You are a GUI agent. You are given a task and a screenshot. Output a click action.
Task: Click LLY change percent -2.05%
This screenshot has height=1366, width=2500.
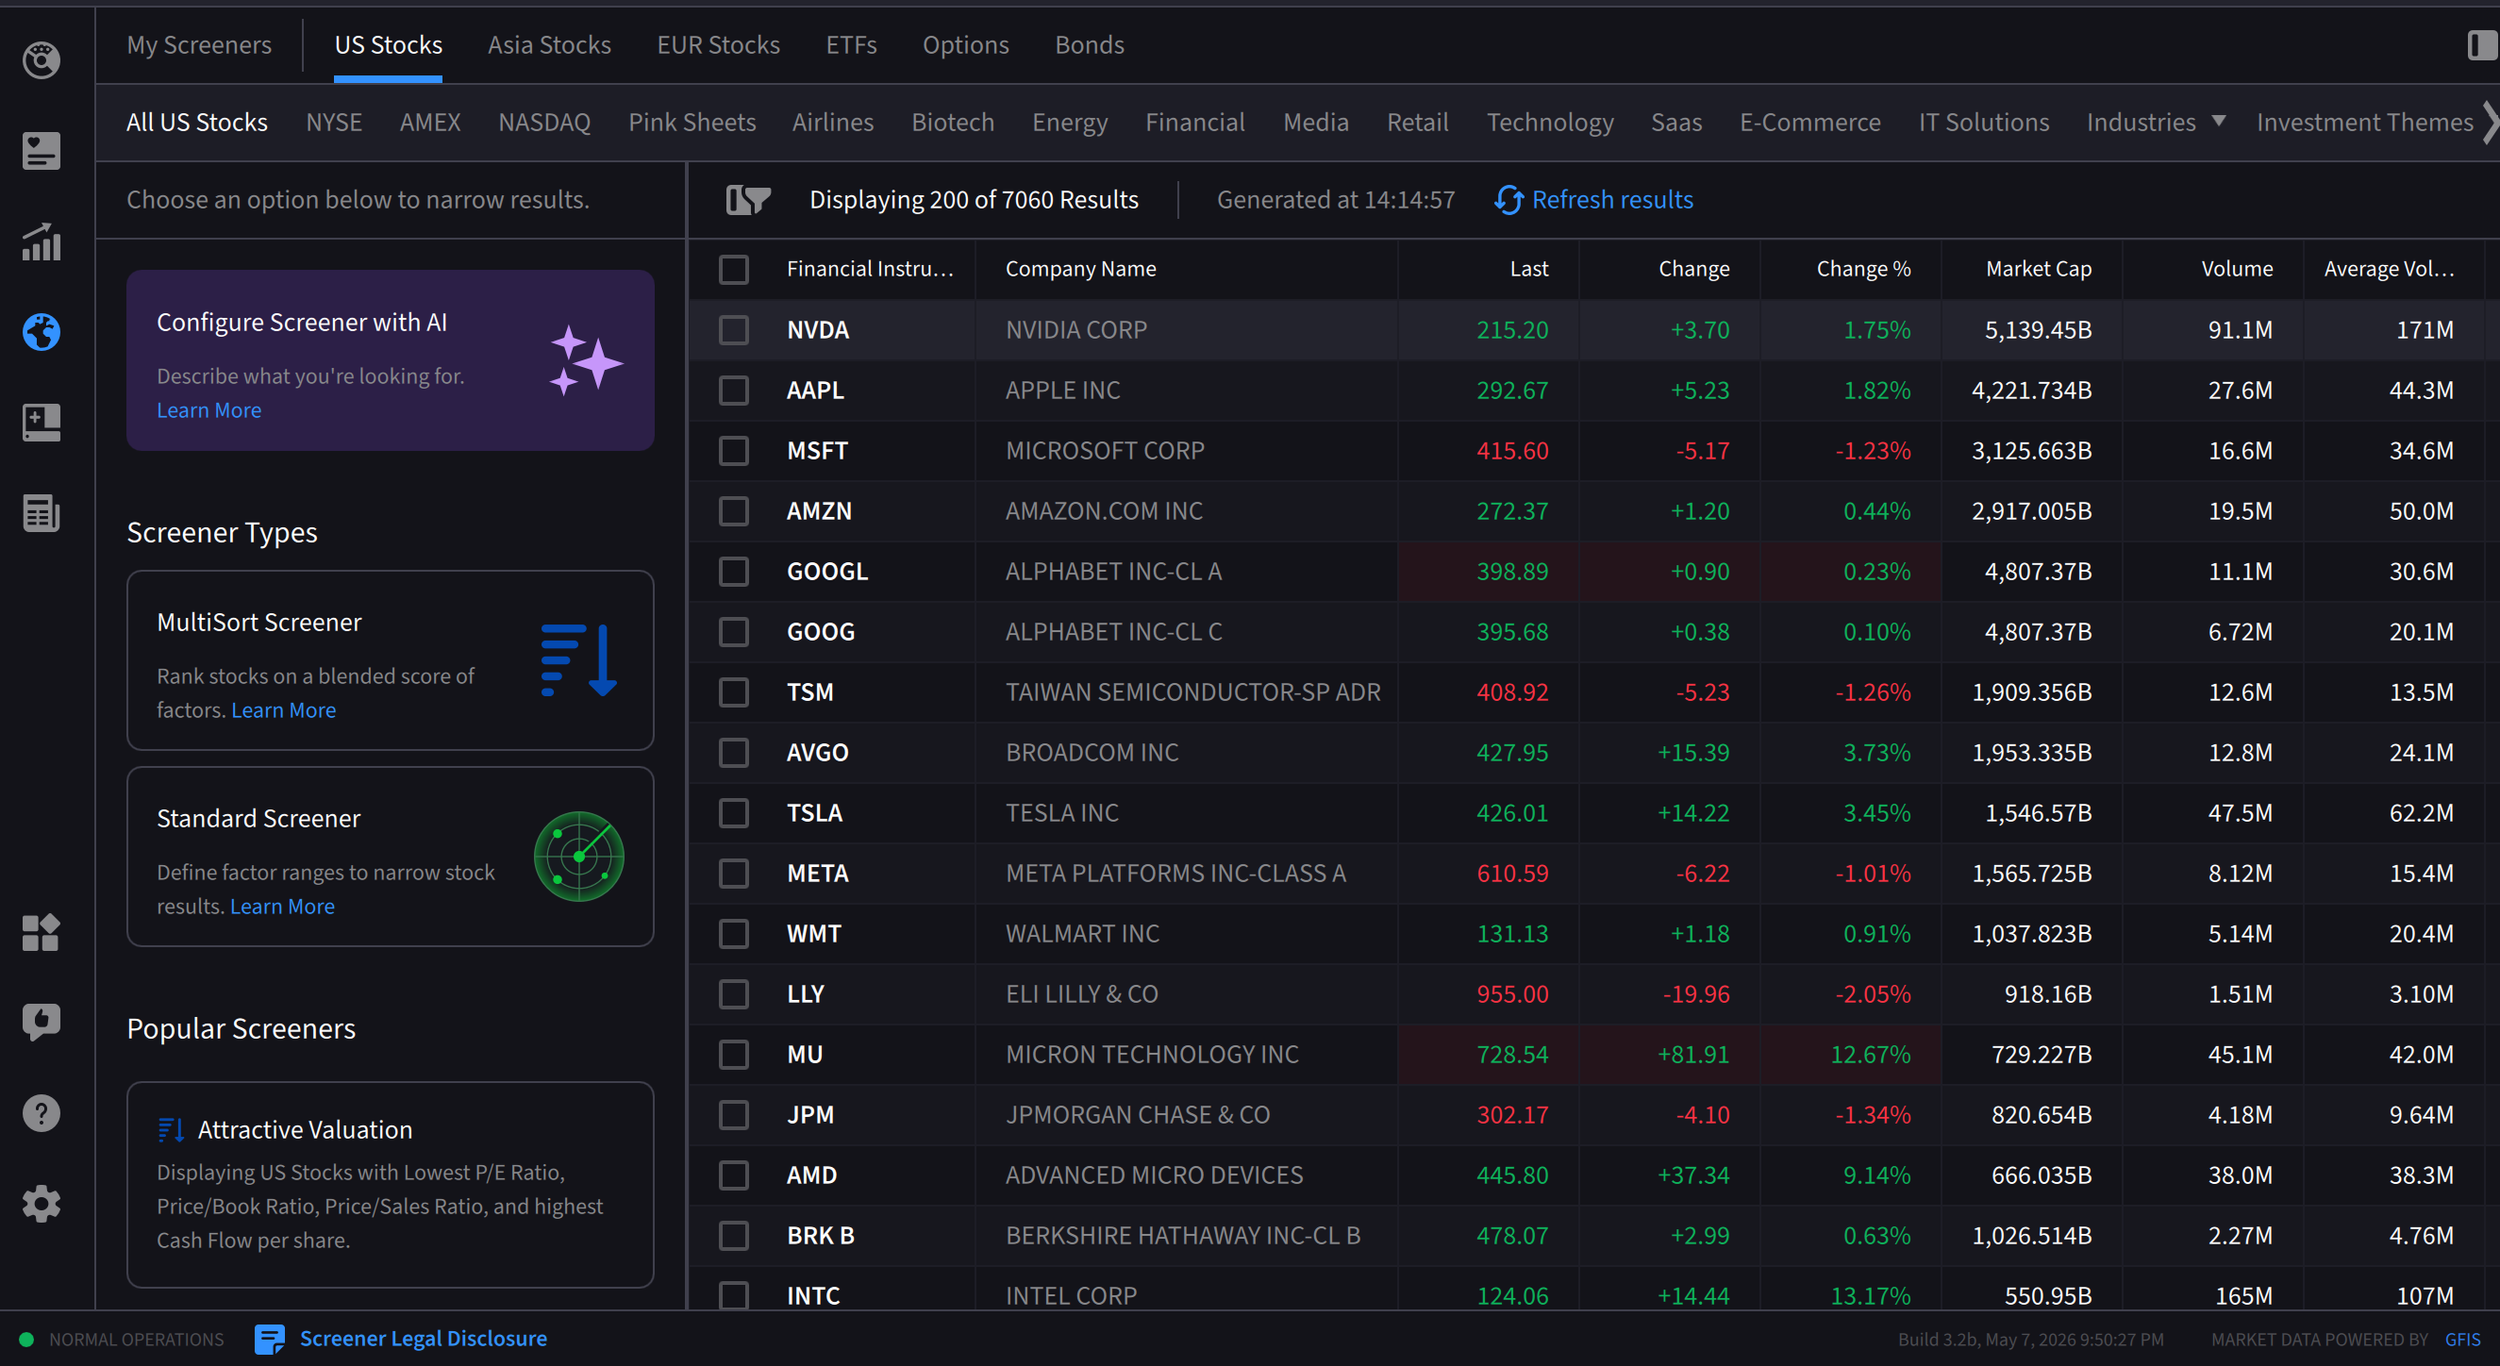tap(1872, 994)
